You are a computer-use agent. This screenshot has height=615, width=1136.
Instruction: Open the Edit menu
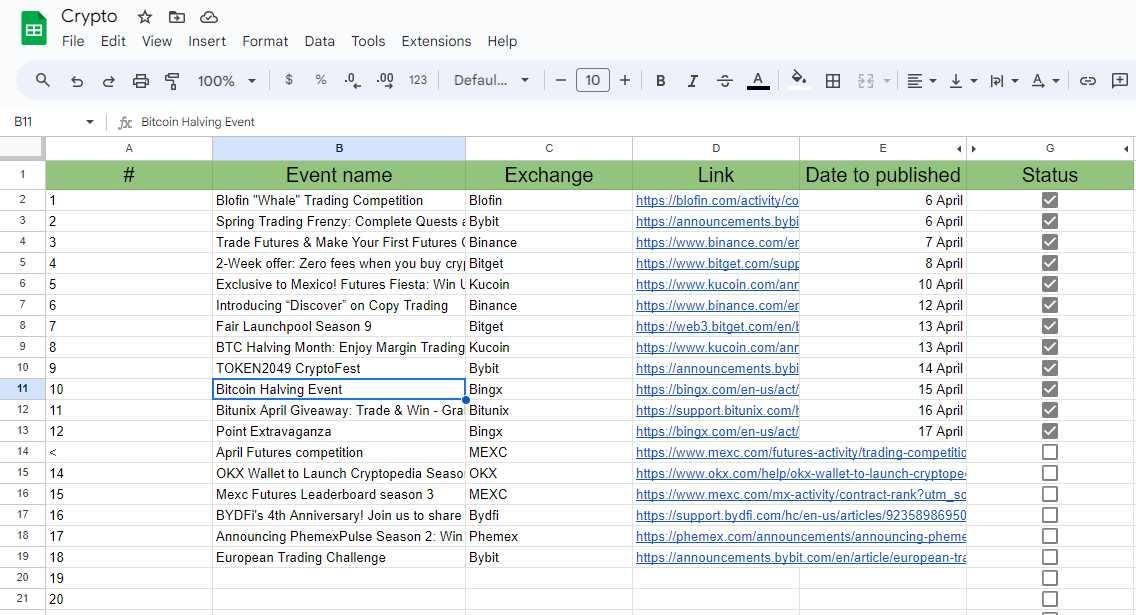[x=113, y=41]
